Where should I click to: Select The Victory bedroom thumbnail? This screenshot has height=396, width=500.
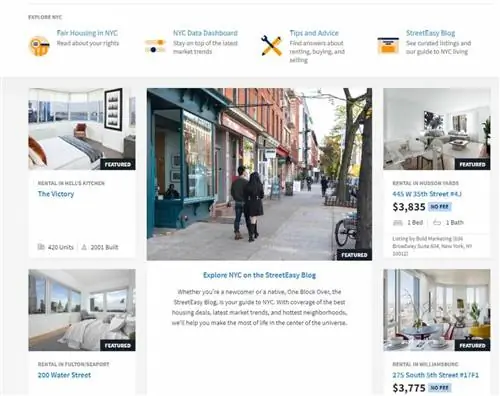coord(82,129)
